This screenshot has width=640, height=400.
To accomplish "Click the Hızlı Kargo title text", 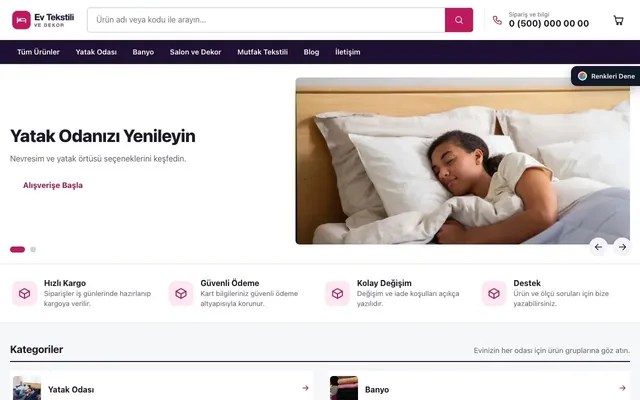I will (x=65, y=283).
